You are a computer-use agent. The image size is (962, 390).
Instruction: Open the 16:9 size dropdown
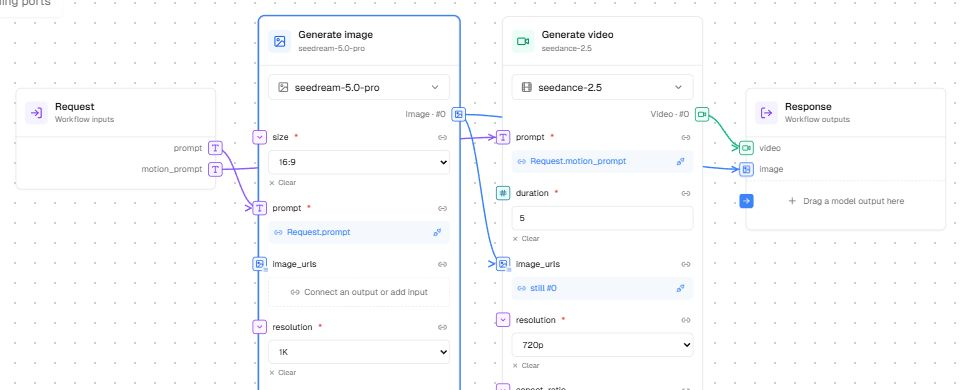pos(359,162)
